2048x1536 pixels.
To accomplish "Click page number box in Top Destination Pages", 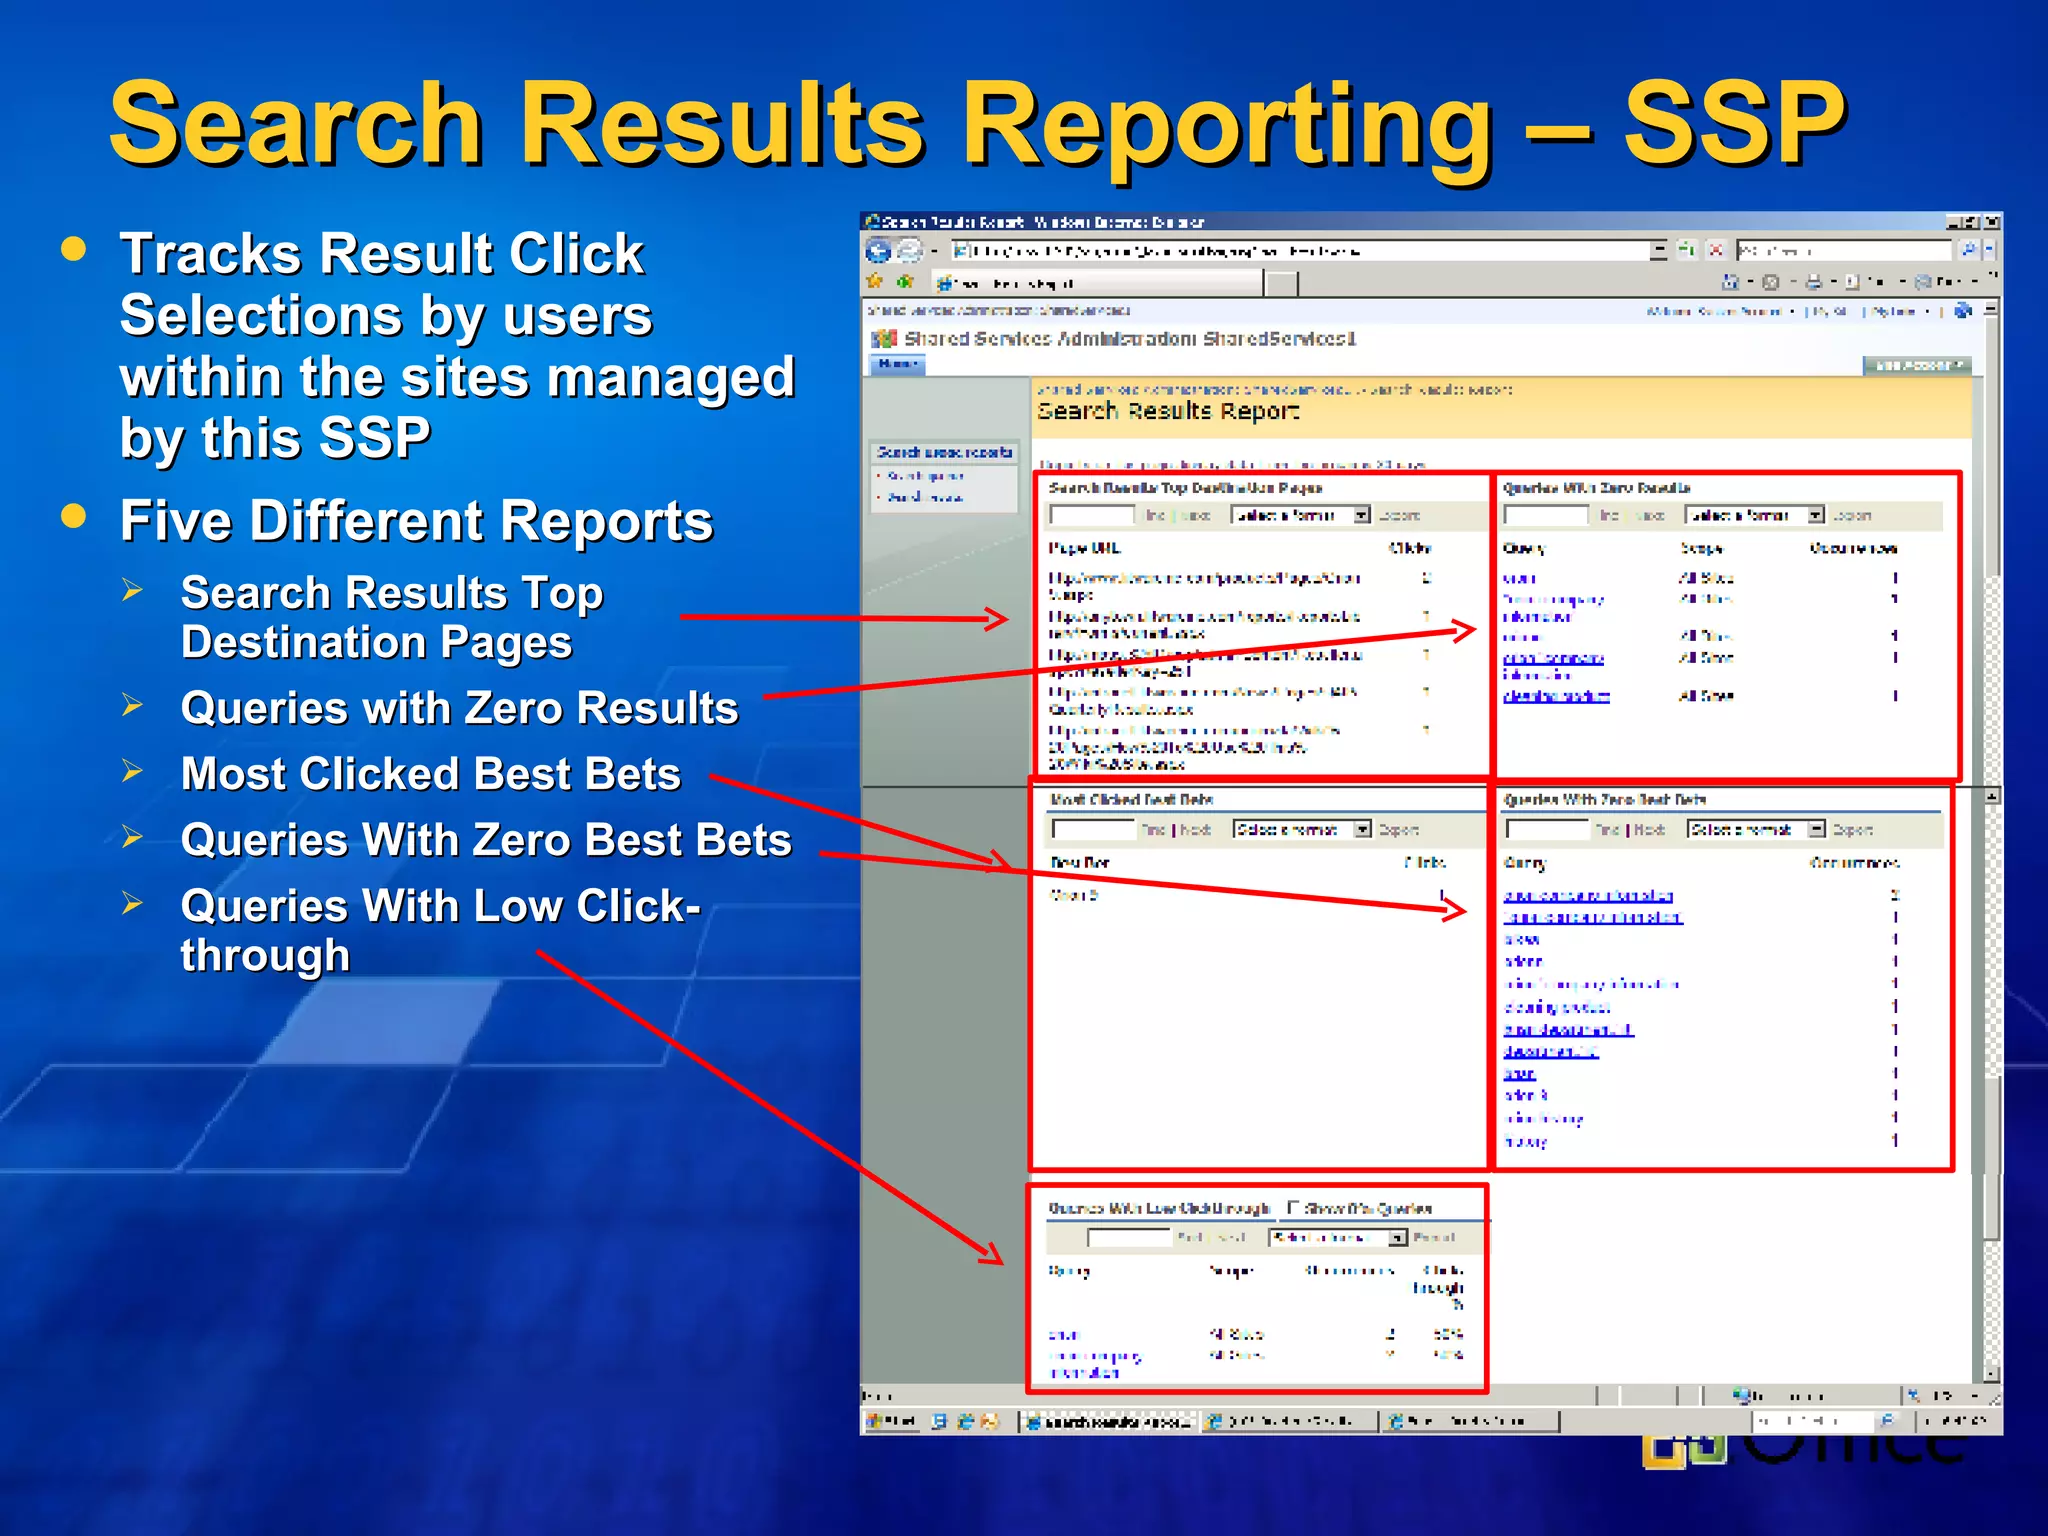I will (x=1091, y=515).
